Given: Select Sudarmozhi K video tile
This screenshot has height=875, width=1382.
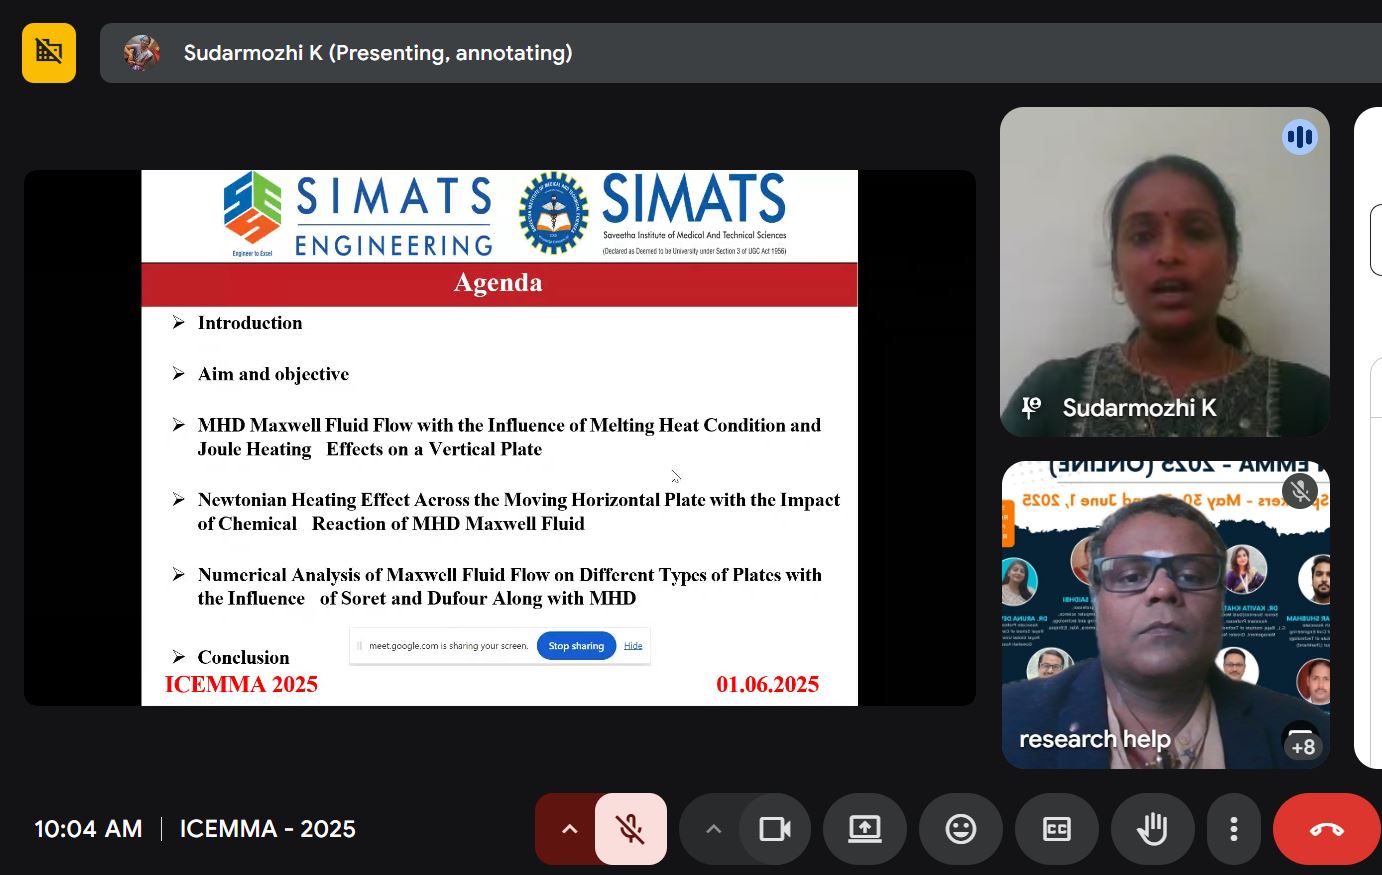Looking at the screenshot, I should 1165,272.
